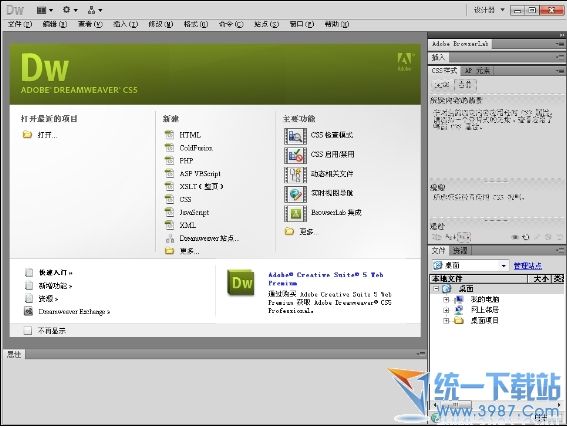Image resolution: width=567 pixels, height=428 pixels.
Task: Click the site management icon in title bar
Action: [x=91, y=10]
